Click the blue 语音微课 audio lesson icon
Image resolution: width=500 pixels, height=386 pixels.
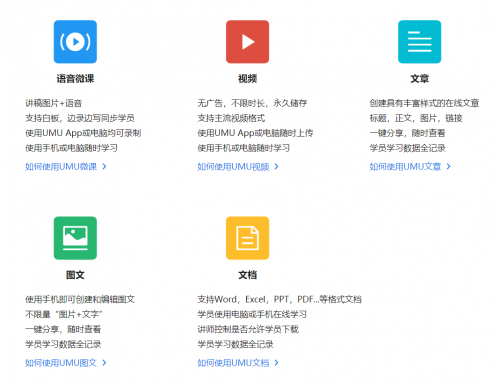click(x=75, y=42)
